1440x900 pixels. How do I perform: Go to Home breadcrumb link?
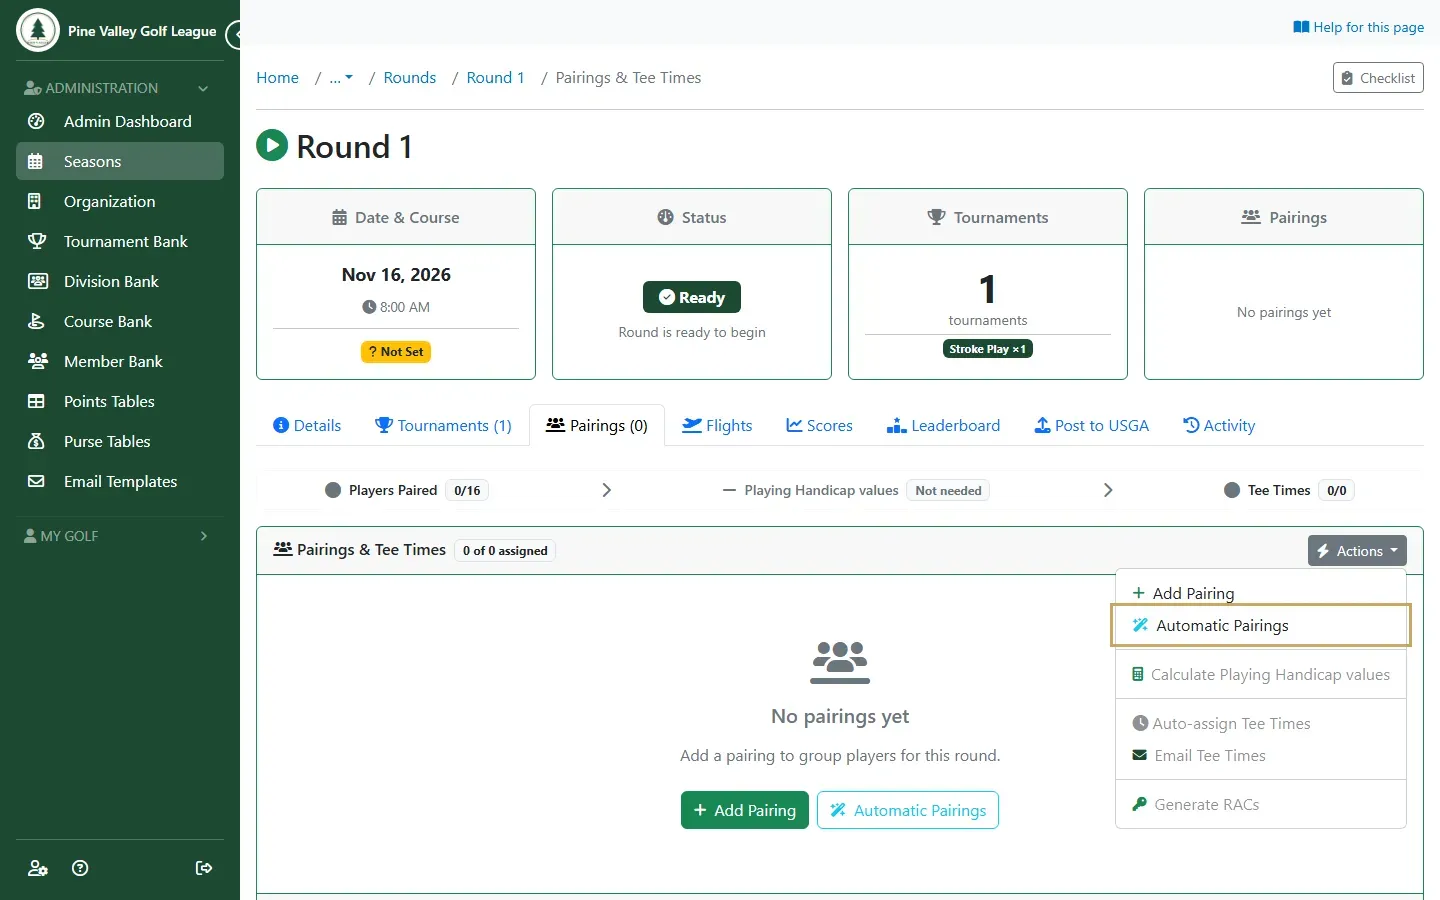(x=277, y=77)
